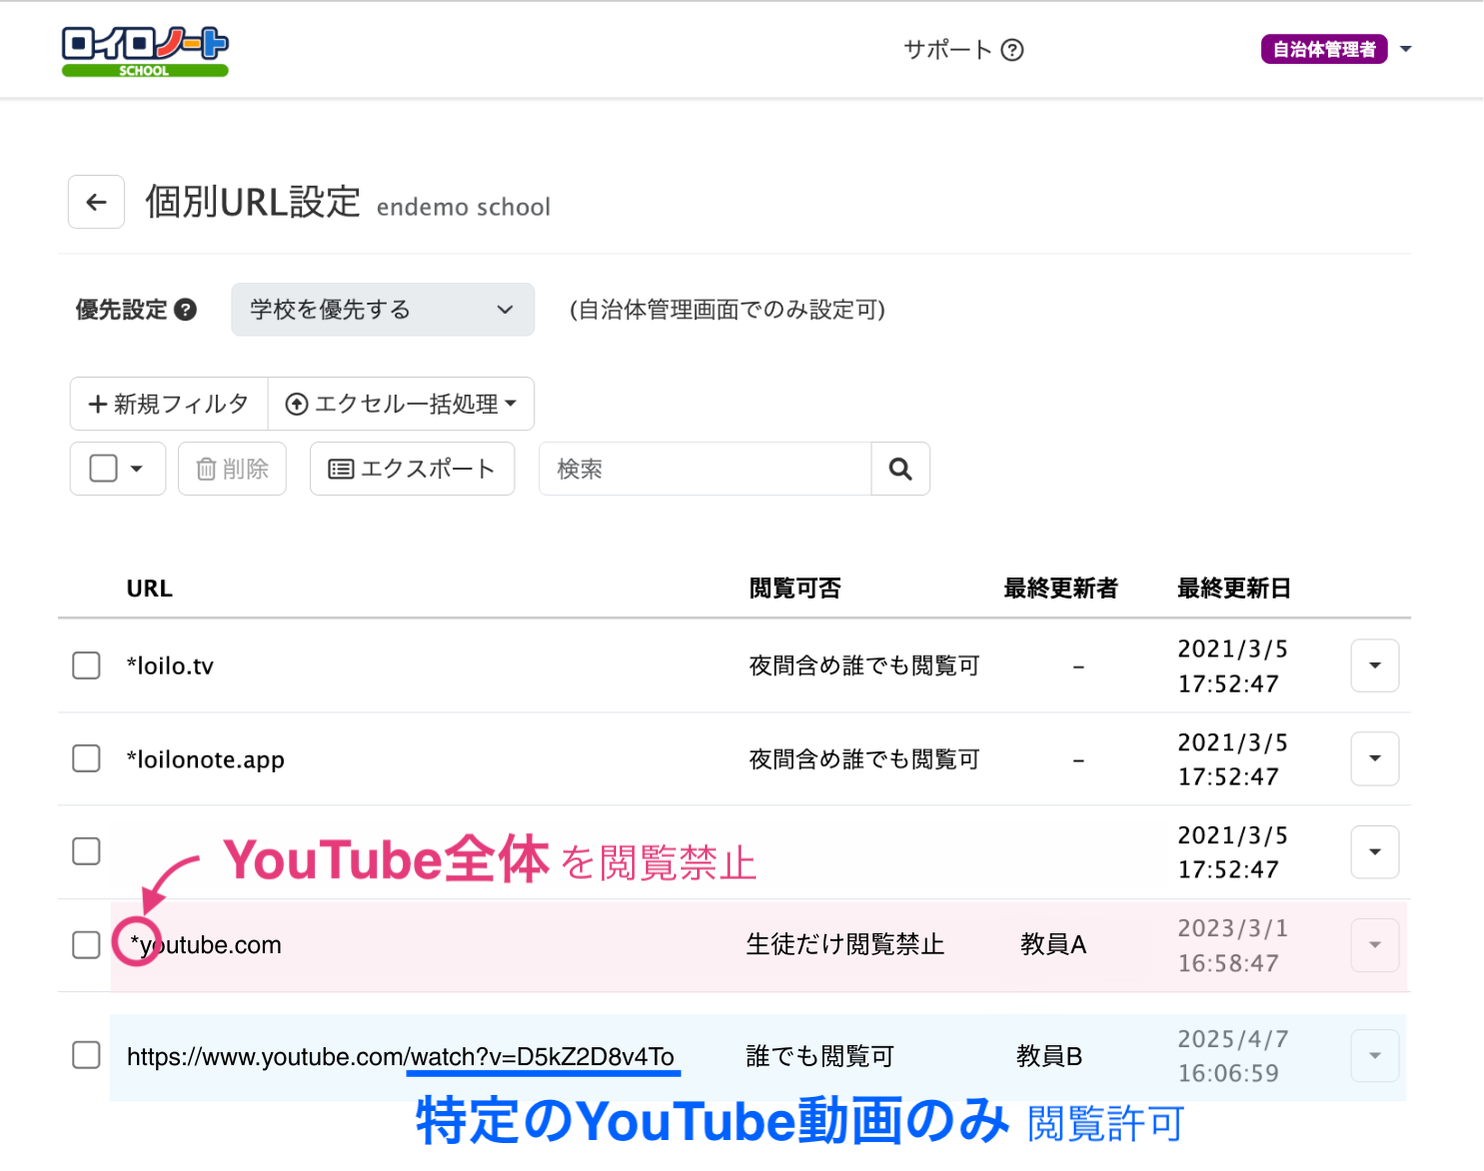Open the 学校を優先する priority dropdown

pyautogui.click(x=383, y=310)
